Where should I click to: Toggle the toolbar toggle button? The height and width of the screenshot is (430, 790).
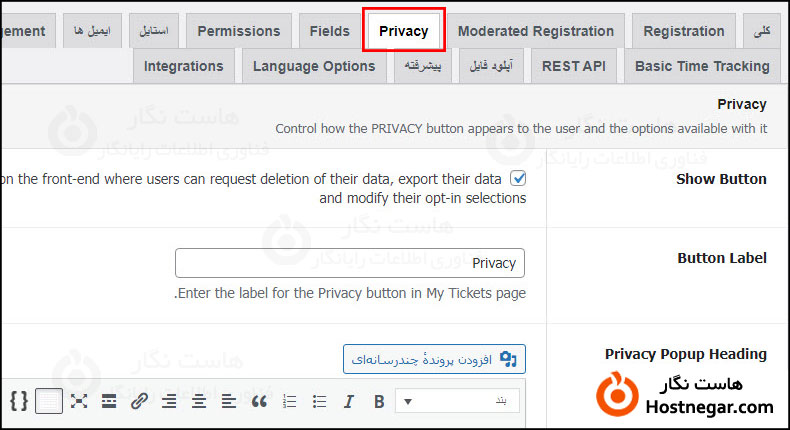point(49,402)
